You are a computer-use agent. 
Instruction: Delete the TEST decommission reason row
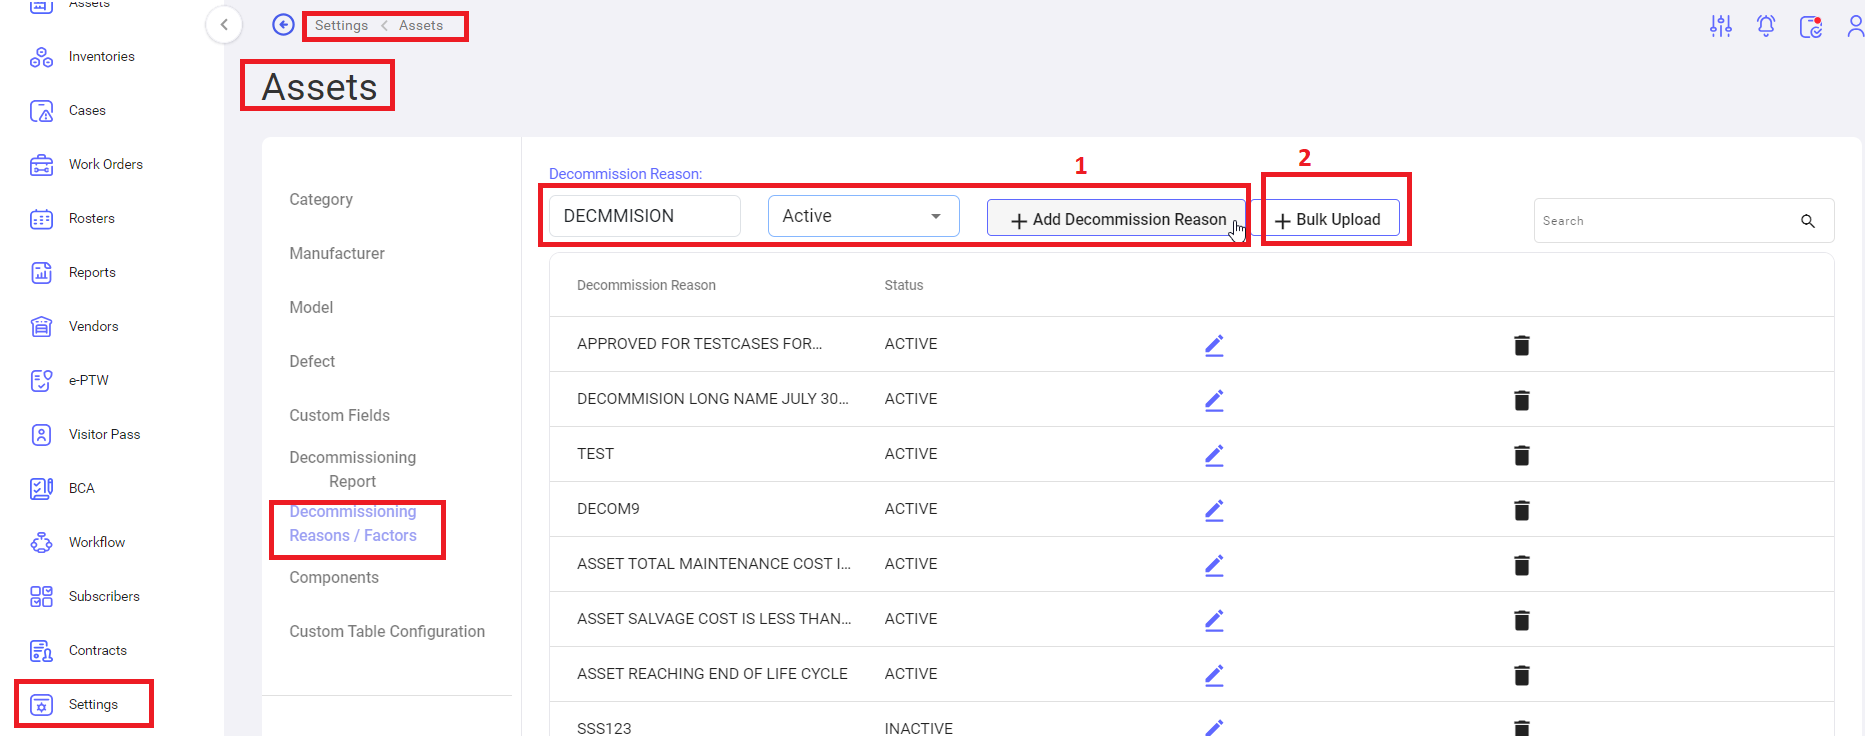(1521, 455)
